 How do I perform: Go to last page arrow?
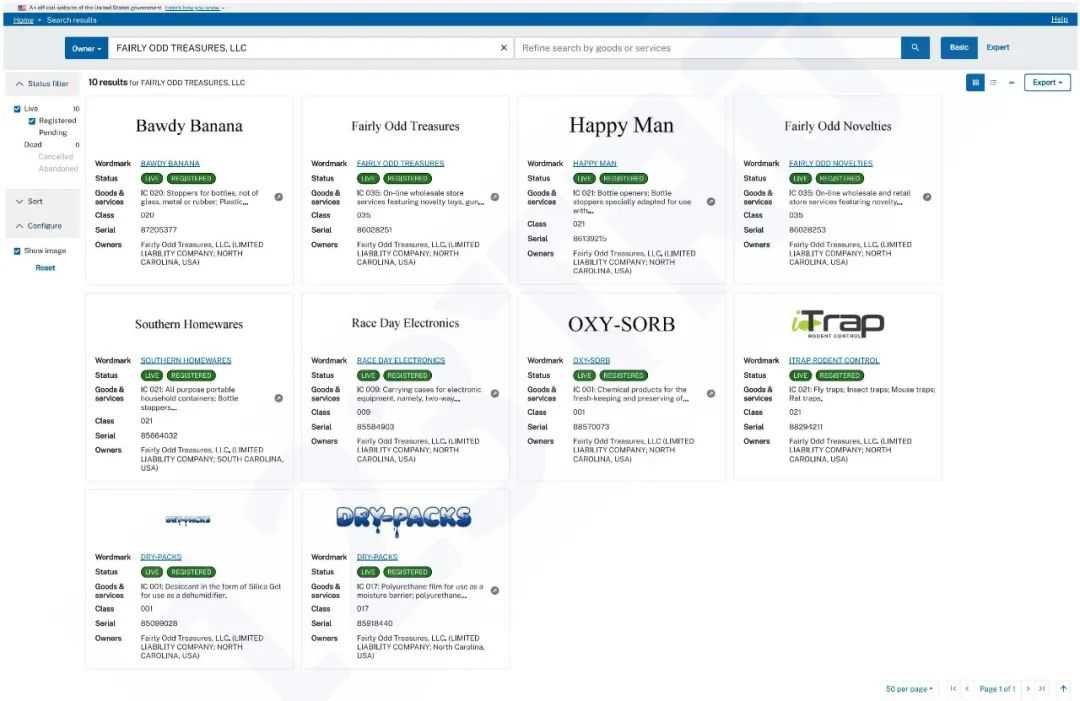[x=1042, y=688]
